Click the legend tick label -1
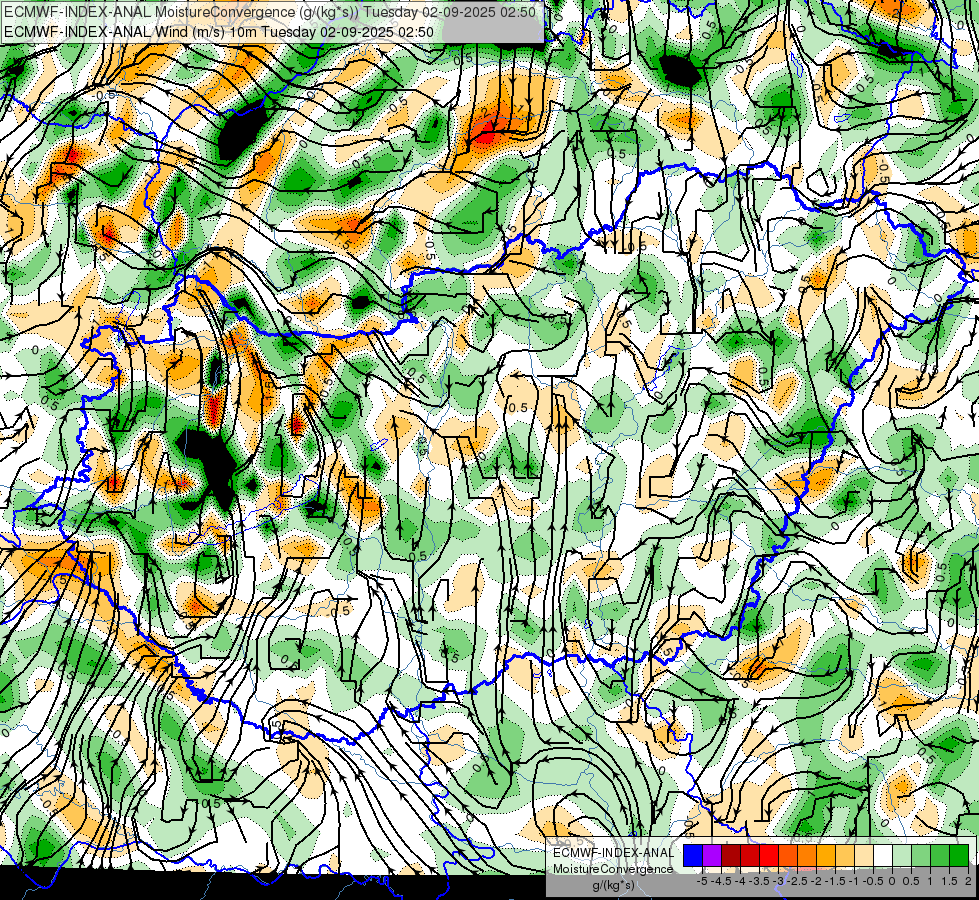 click(x=854, y=881)
